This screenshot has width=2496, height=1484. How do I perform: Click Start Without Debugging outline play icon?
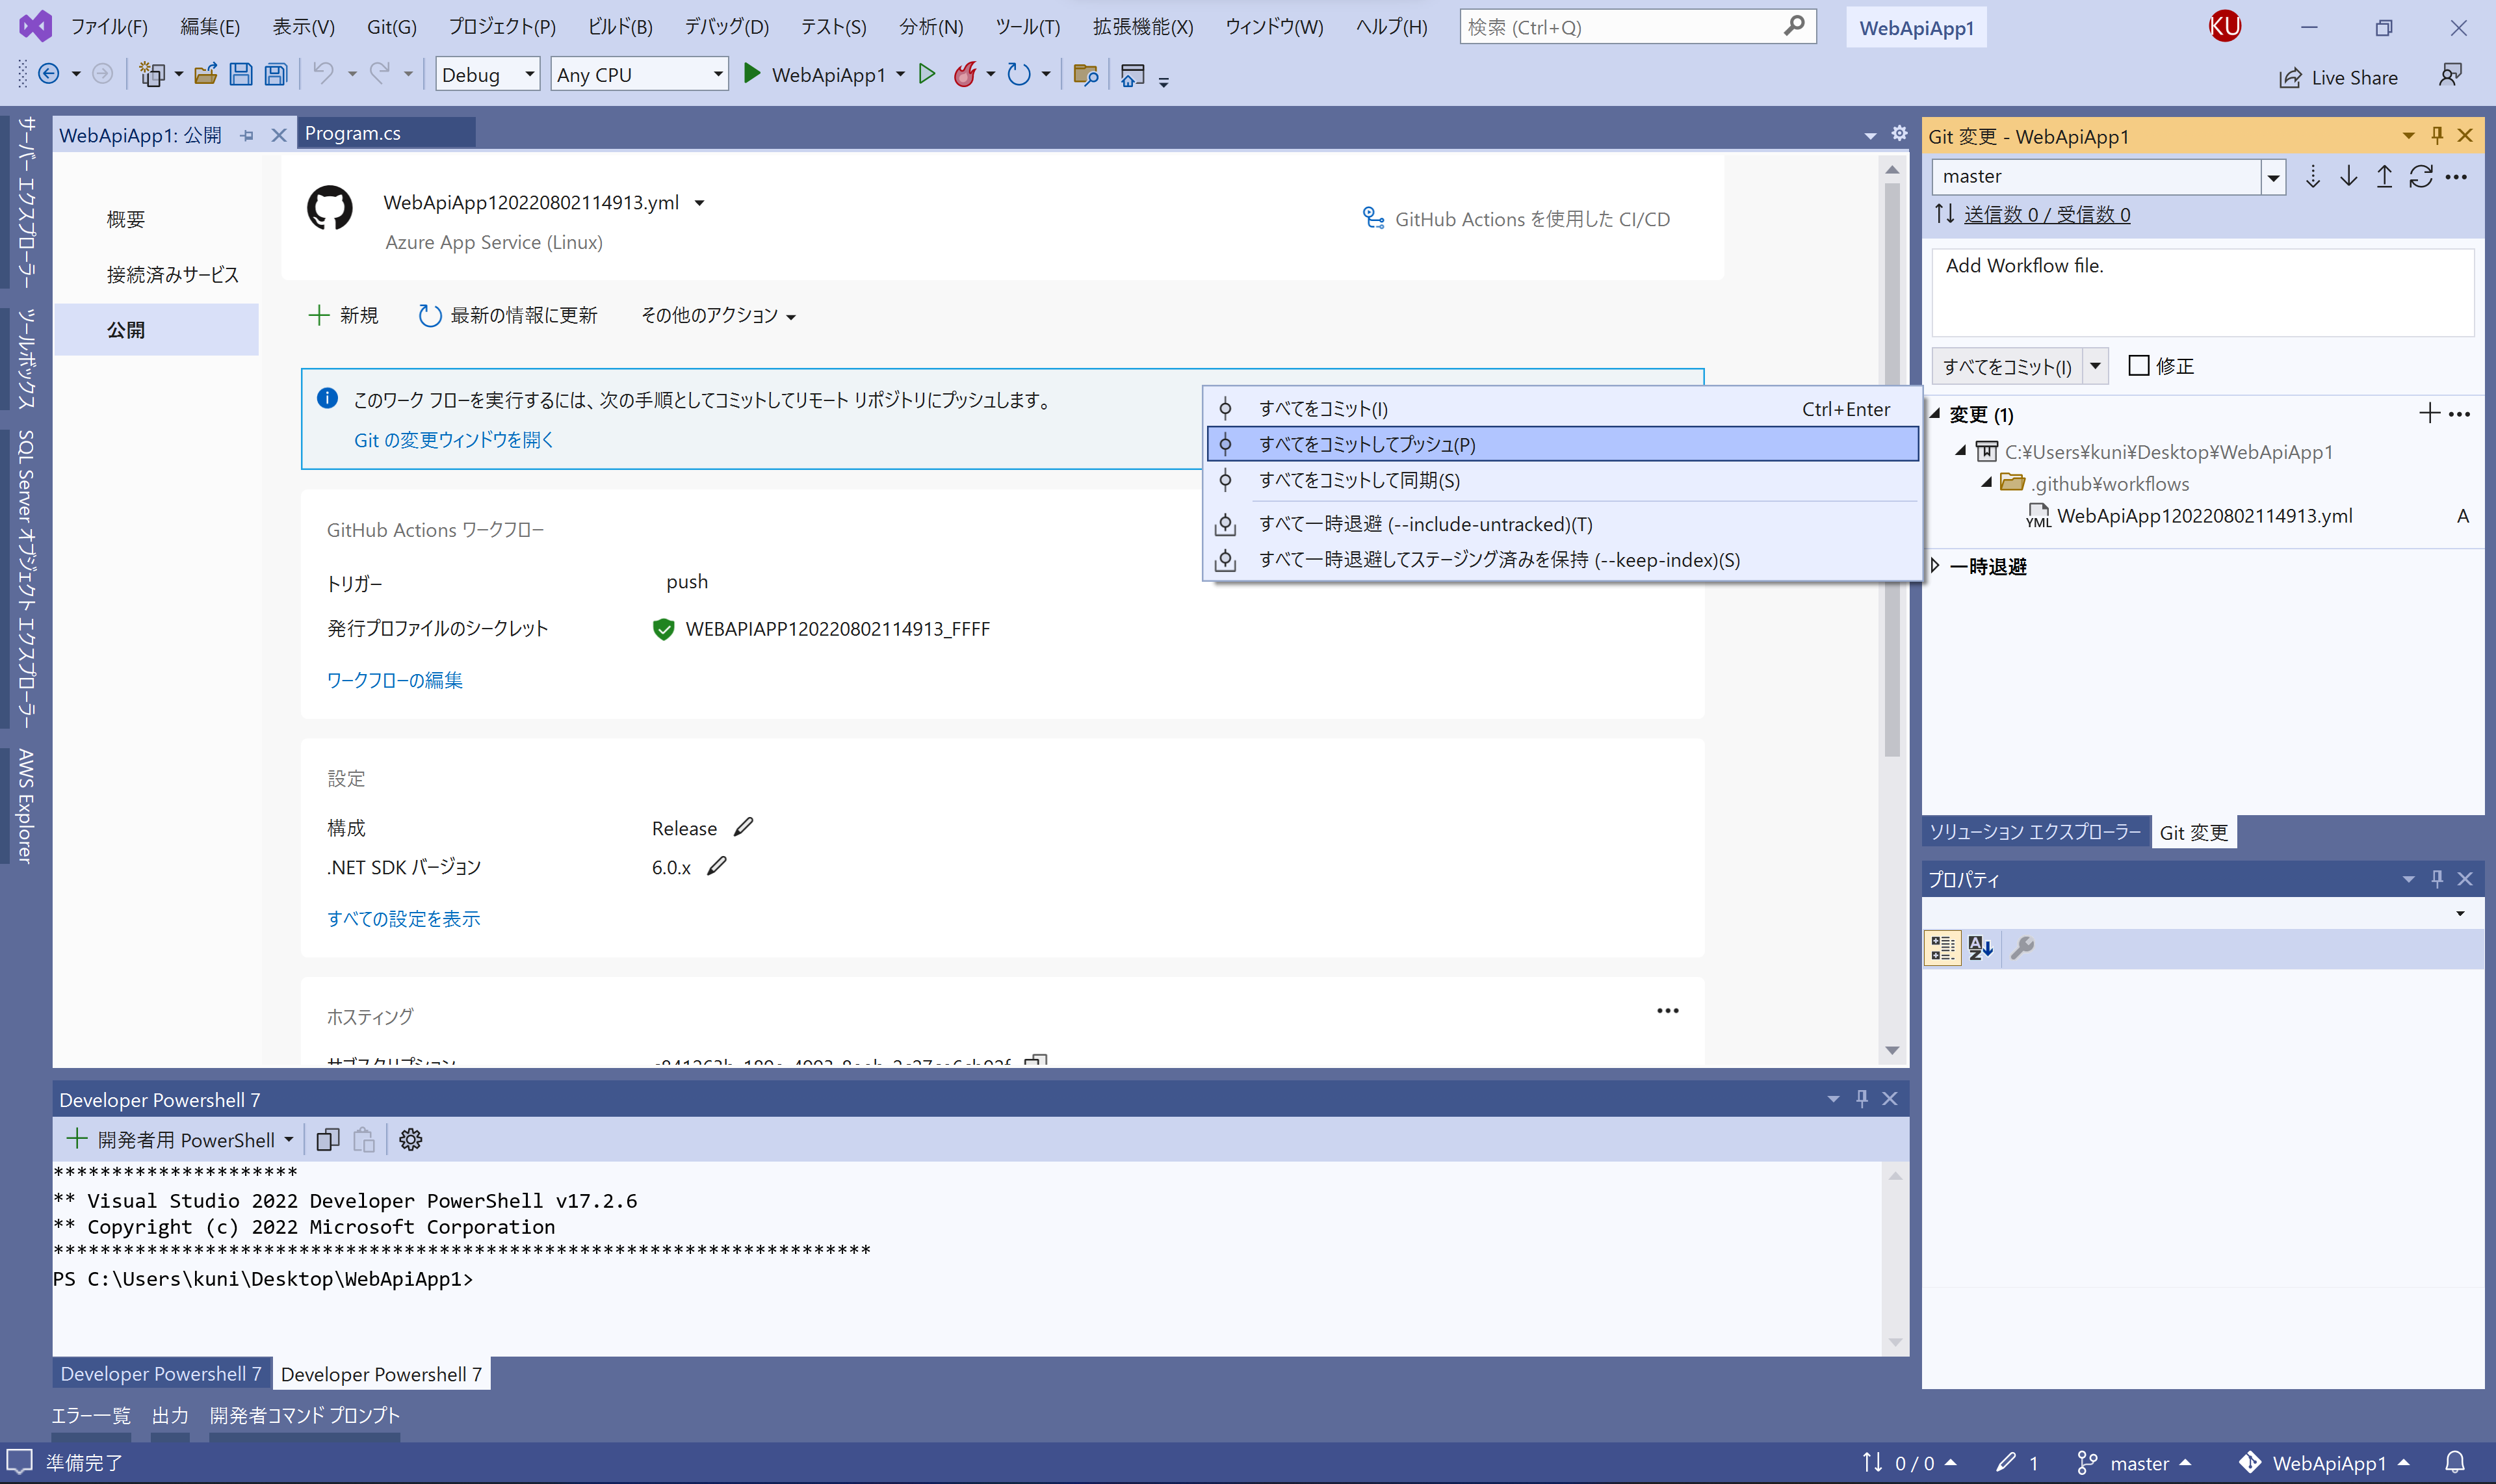click(x=927, y=74)
